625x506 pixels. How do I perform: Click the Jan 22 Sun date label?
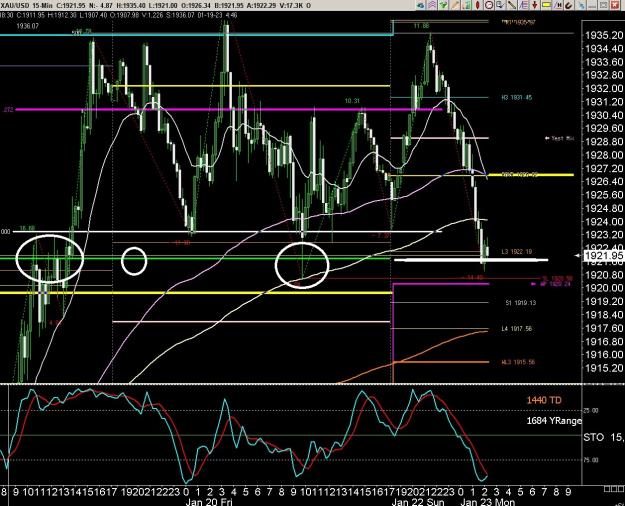click(418, 502)
